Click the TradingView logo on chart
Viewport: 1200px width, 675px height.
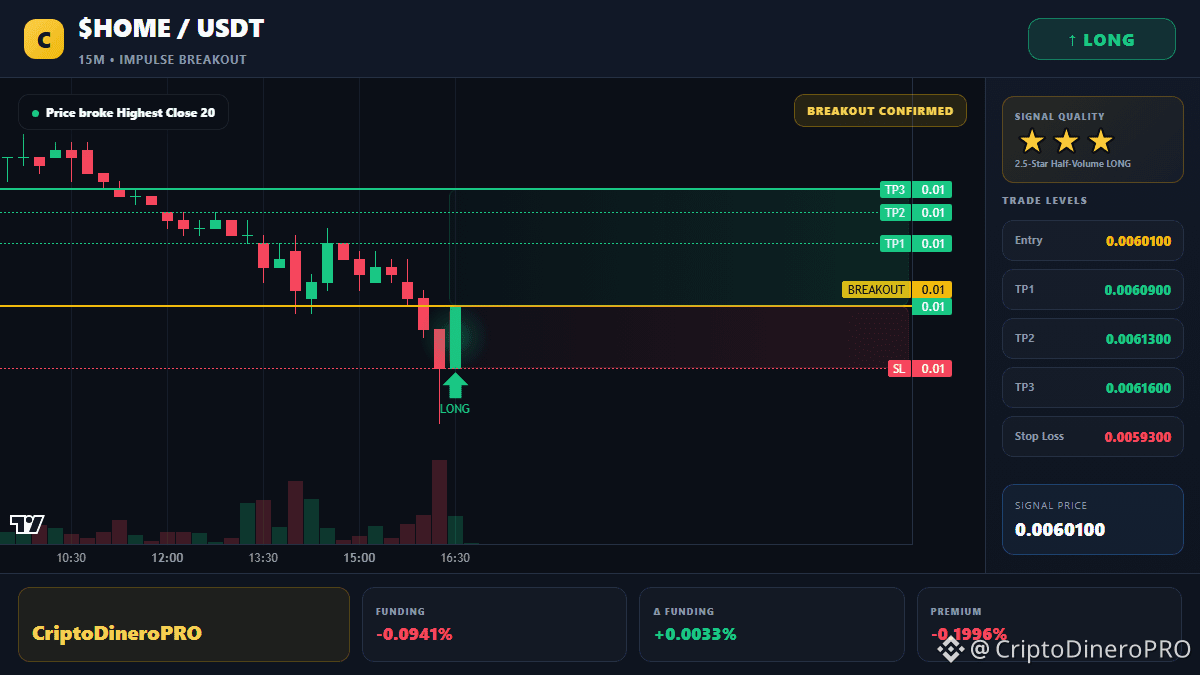[x=27, y=524]
